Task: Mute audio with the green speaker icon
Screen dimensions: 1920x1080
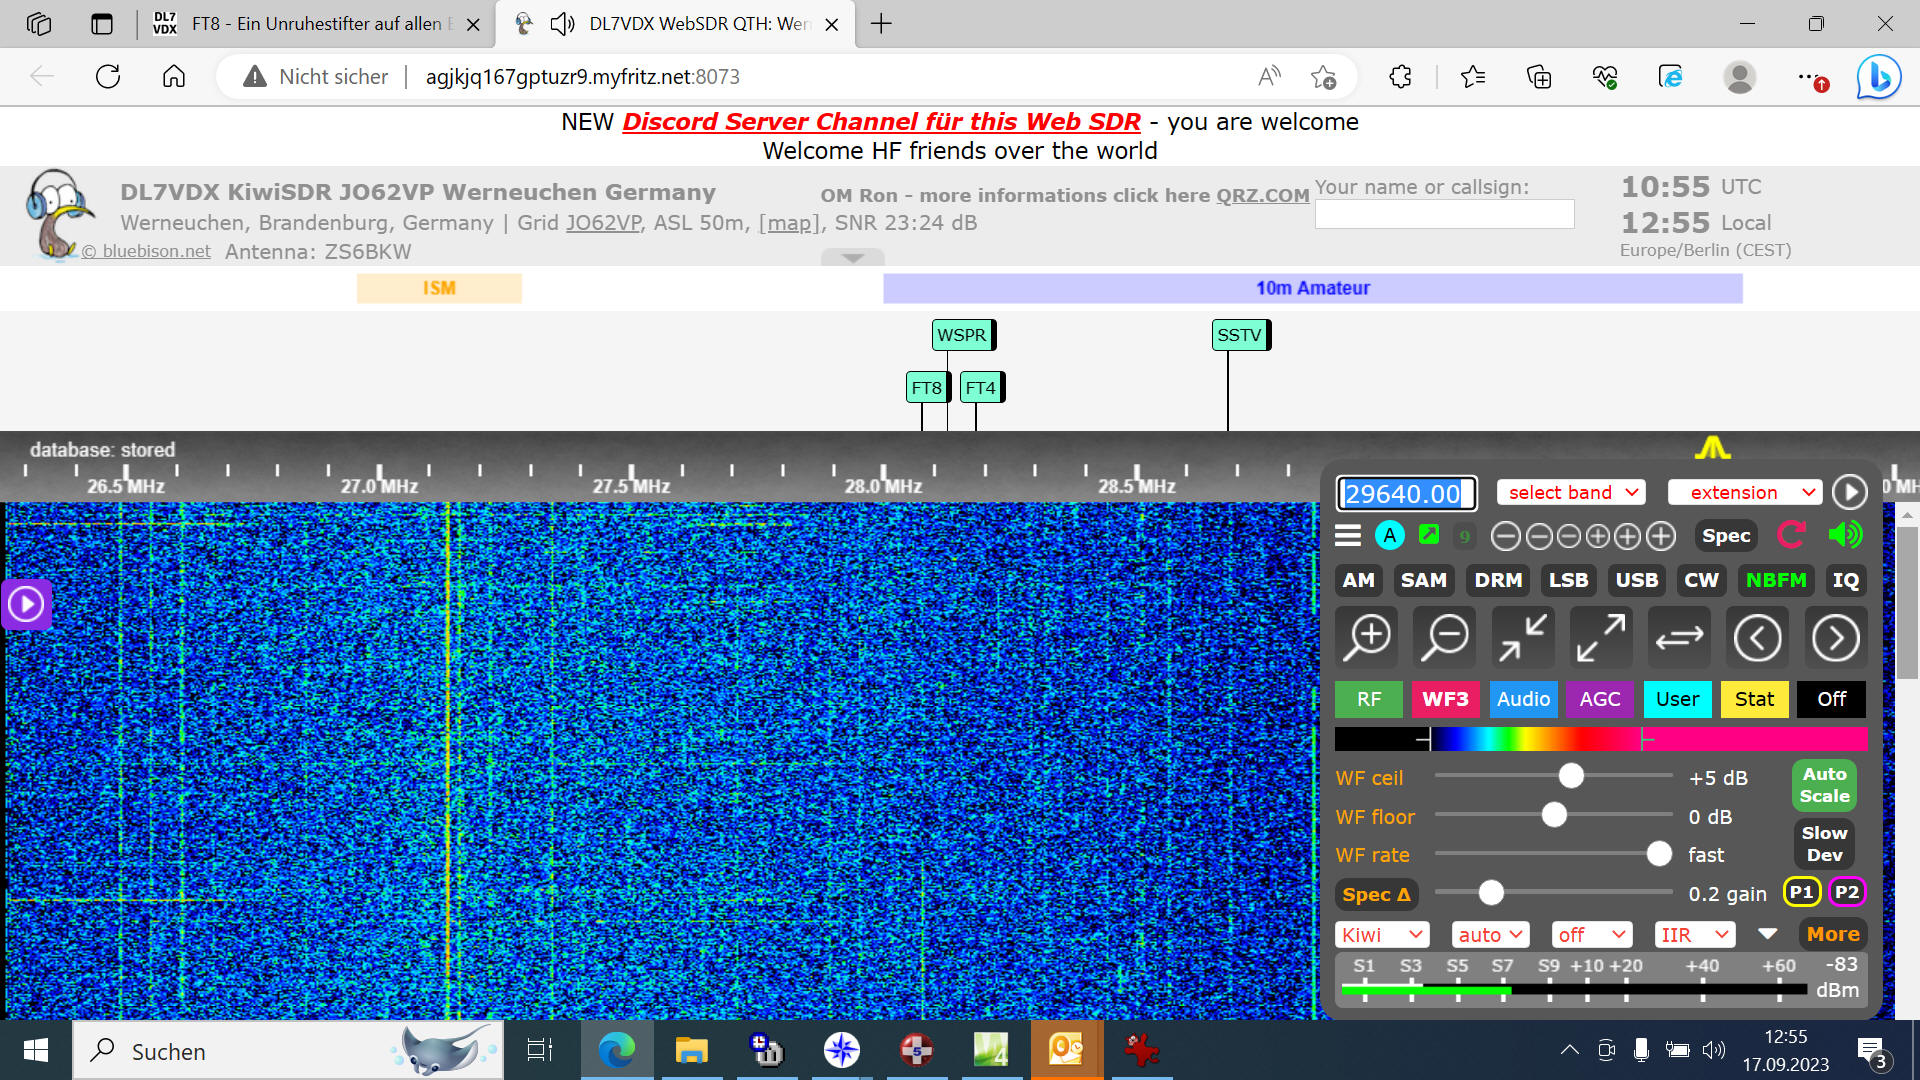Action: (x=1845, y=535)
